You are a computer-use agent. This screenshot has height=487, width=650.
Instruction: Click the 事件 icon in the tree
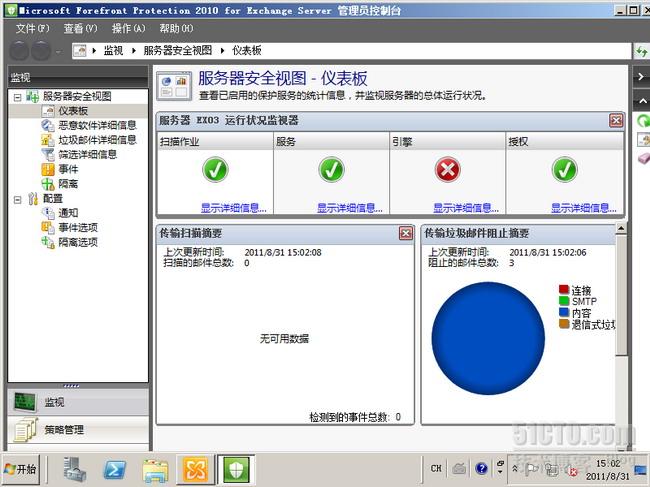48,169
